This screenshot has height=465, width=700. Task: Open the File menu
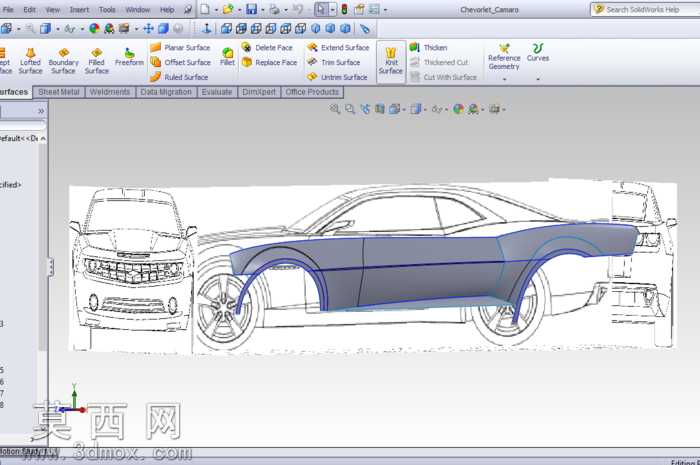pyautogui.click(x=8, y=9)
